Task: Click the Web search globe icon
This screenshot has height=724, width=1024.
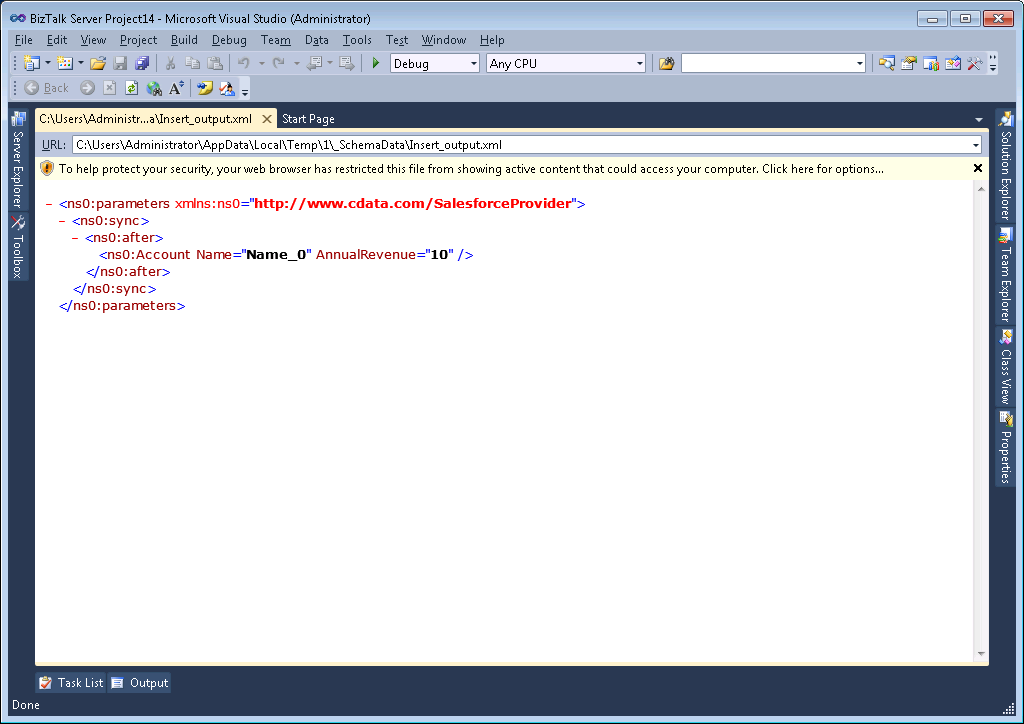Action: (x=154, y=88)
